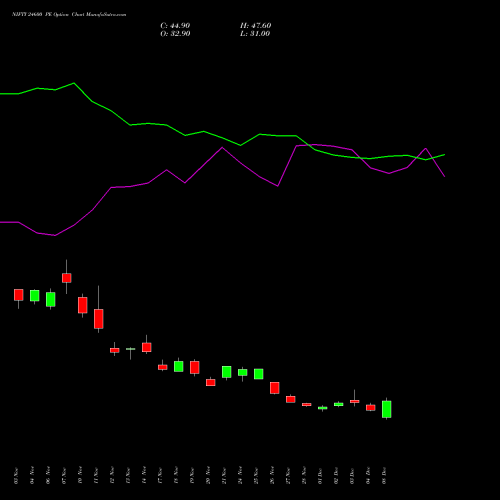Select the 27 Nov date label

pyautogui.click(x=288, y=476)
